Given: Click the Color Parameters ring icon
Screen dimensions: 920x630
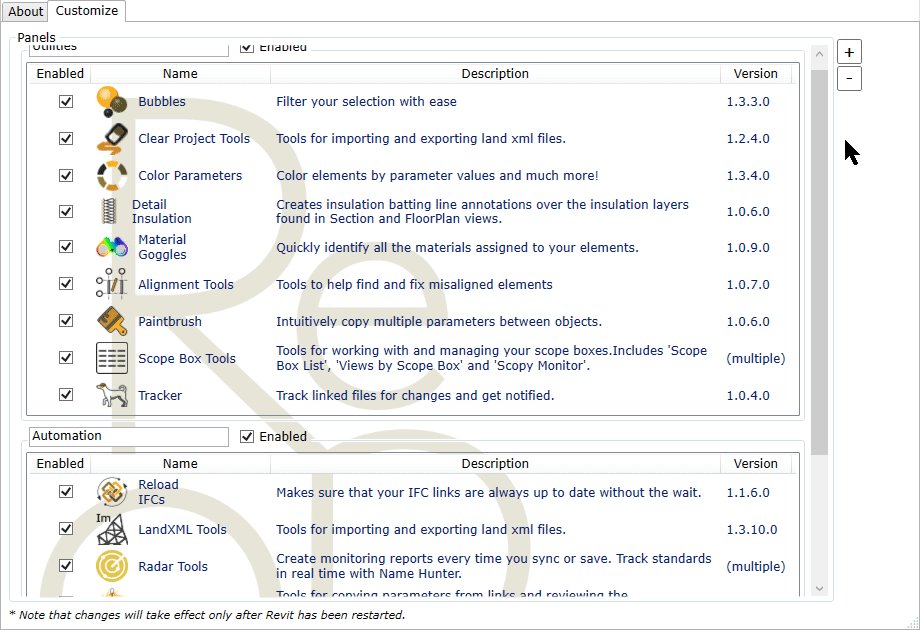Looking at the screenshot, I should tap(111, 175).
